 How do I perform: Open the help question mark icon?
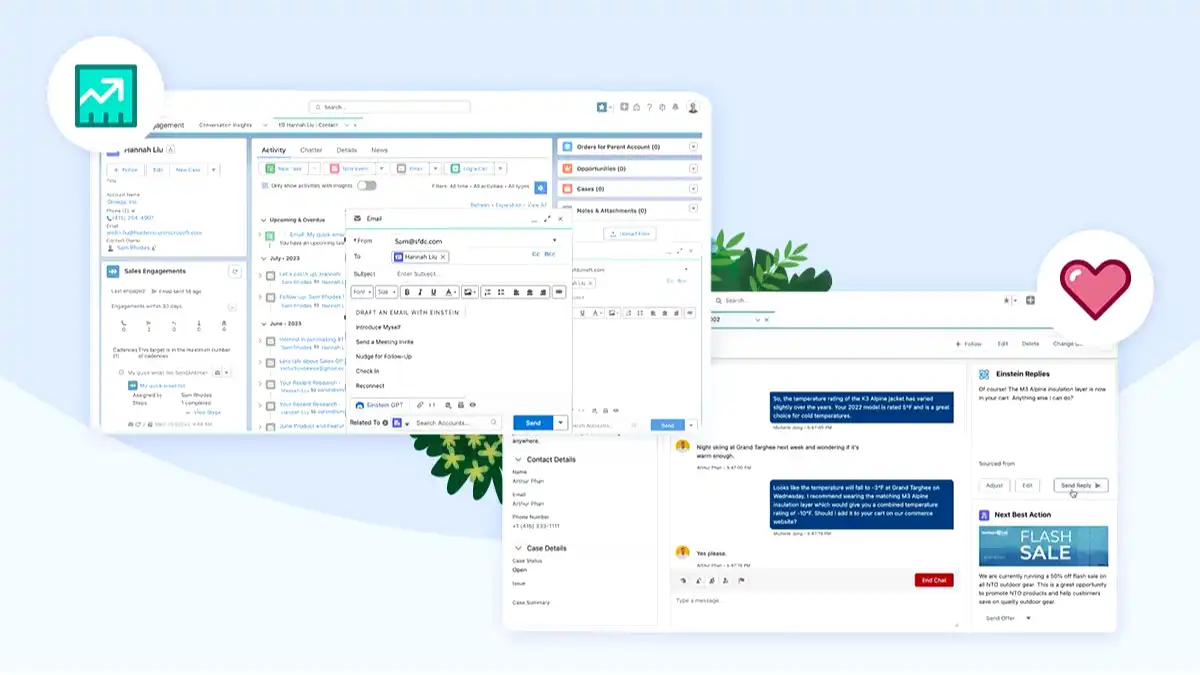coord(649,107)
